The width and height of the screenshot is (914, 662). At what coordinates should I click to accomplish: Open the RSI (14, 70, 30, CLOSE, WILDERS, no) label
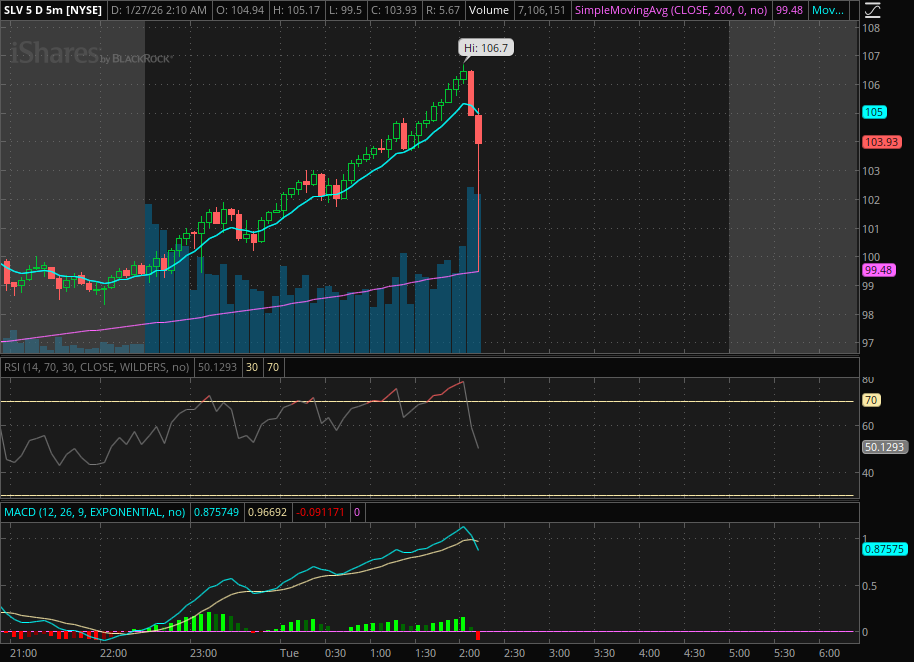[x=96, y=367]
